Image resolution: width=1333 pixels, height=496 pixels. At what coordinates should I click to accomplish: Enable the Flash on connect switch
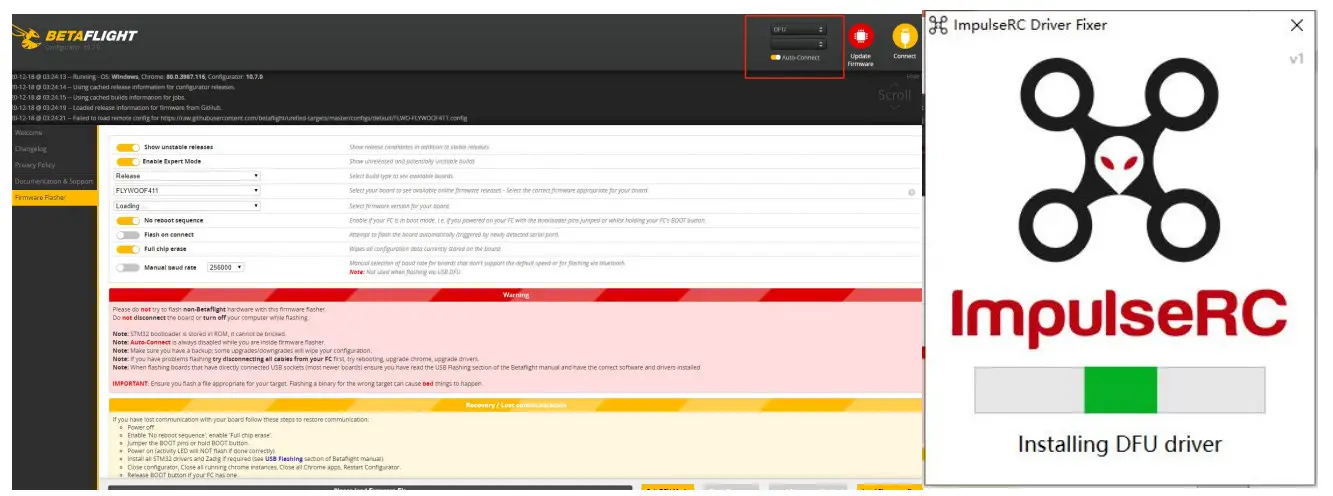point(128,235)
